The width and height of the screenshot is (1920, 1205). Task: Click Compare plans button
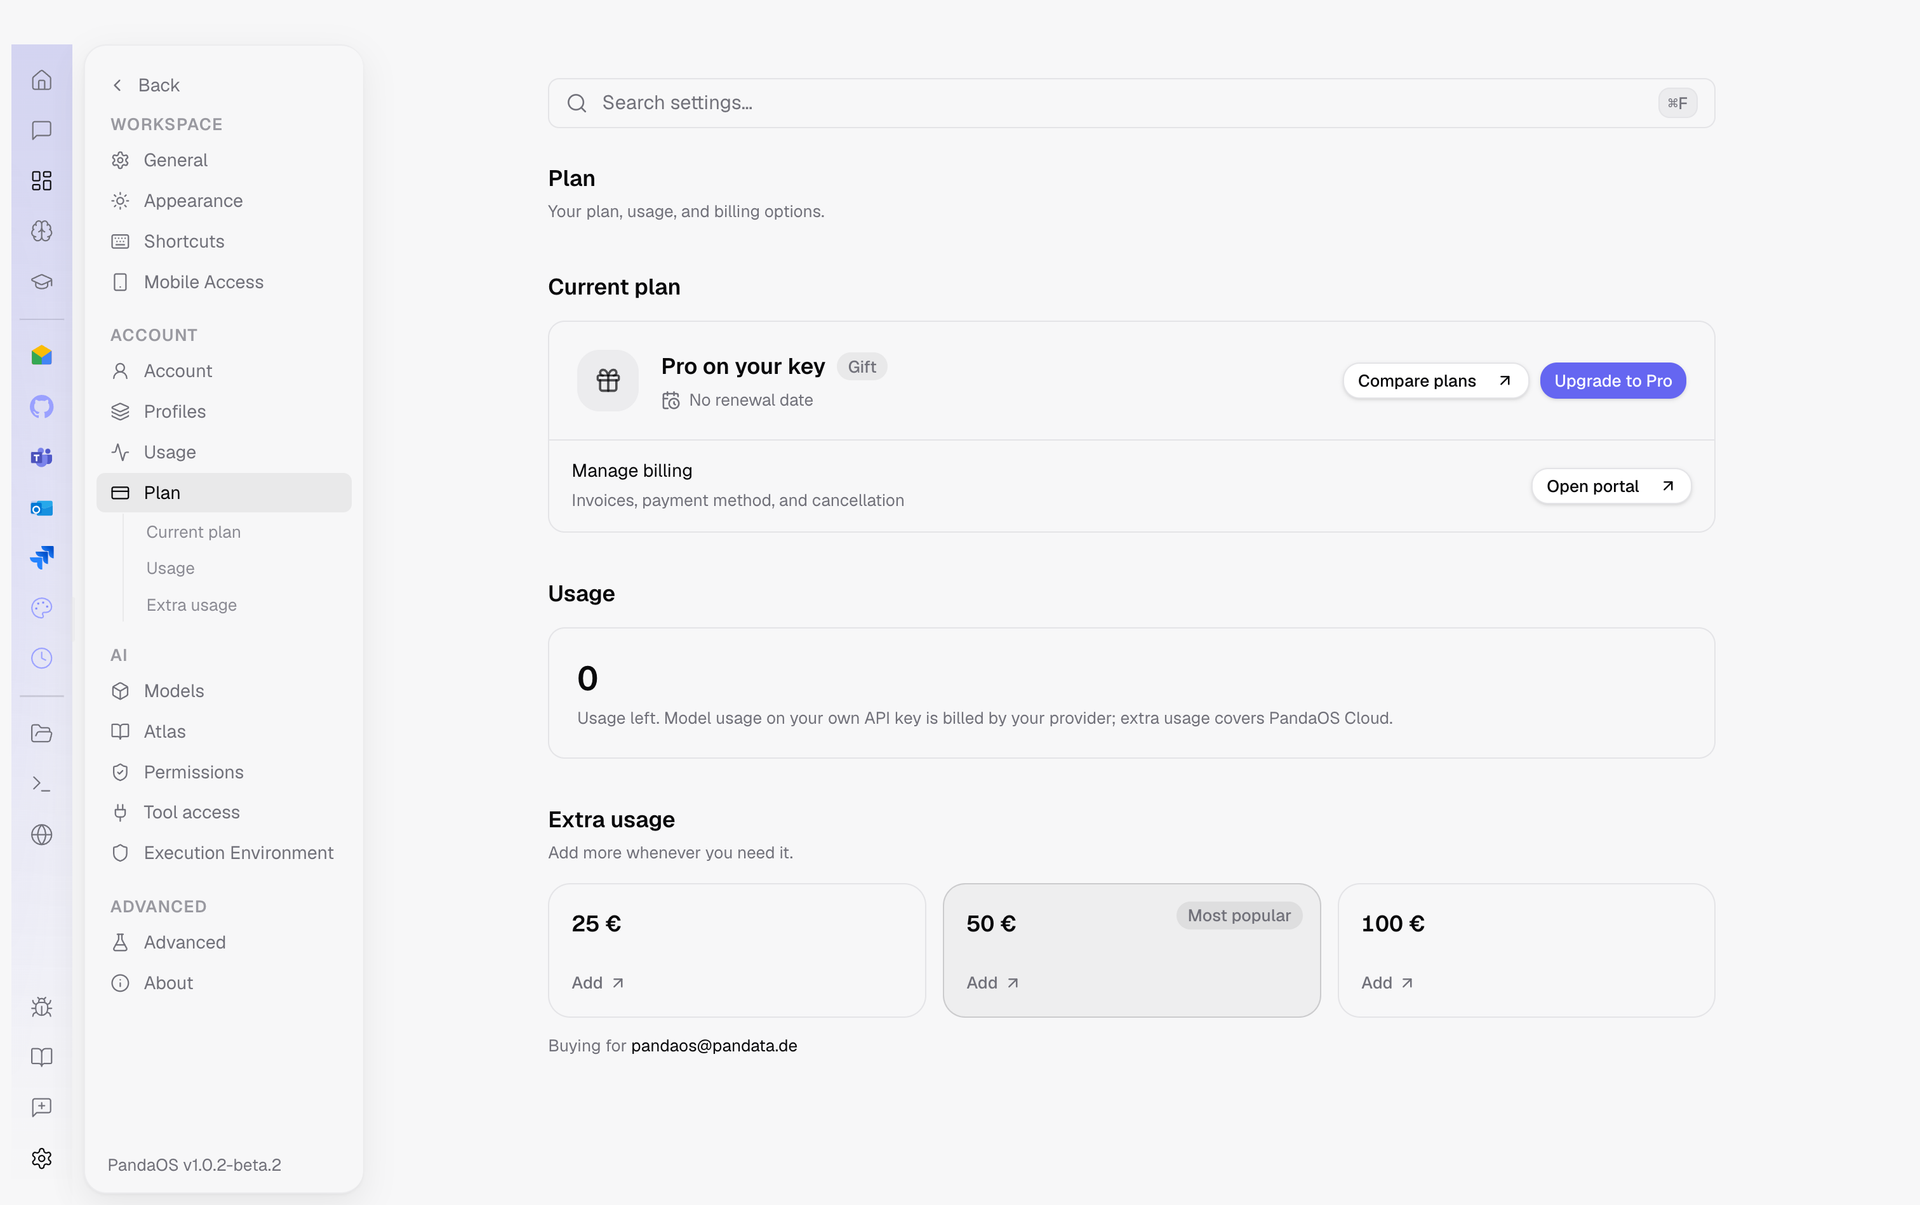(1435, 381)
